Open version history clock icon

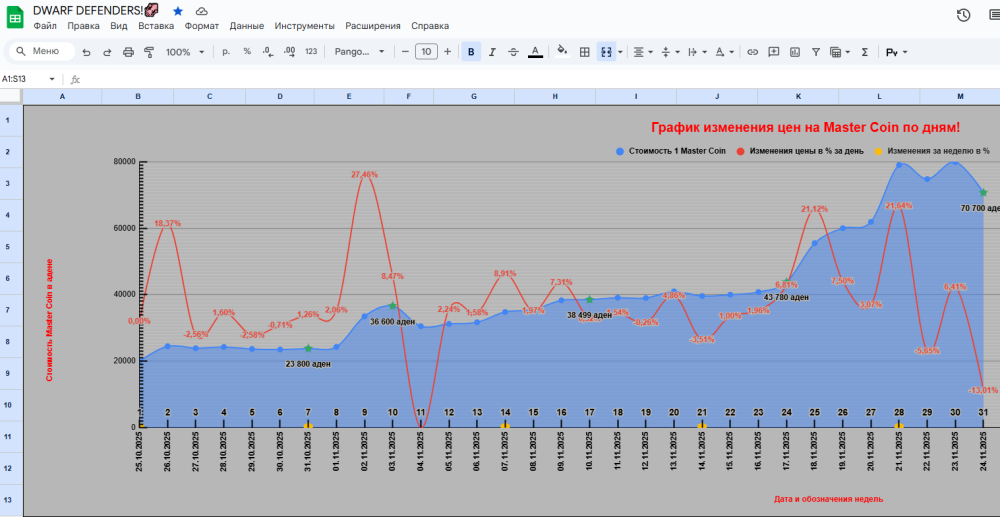963,15
